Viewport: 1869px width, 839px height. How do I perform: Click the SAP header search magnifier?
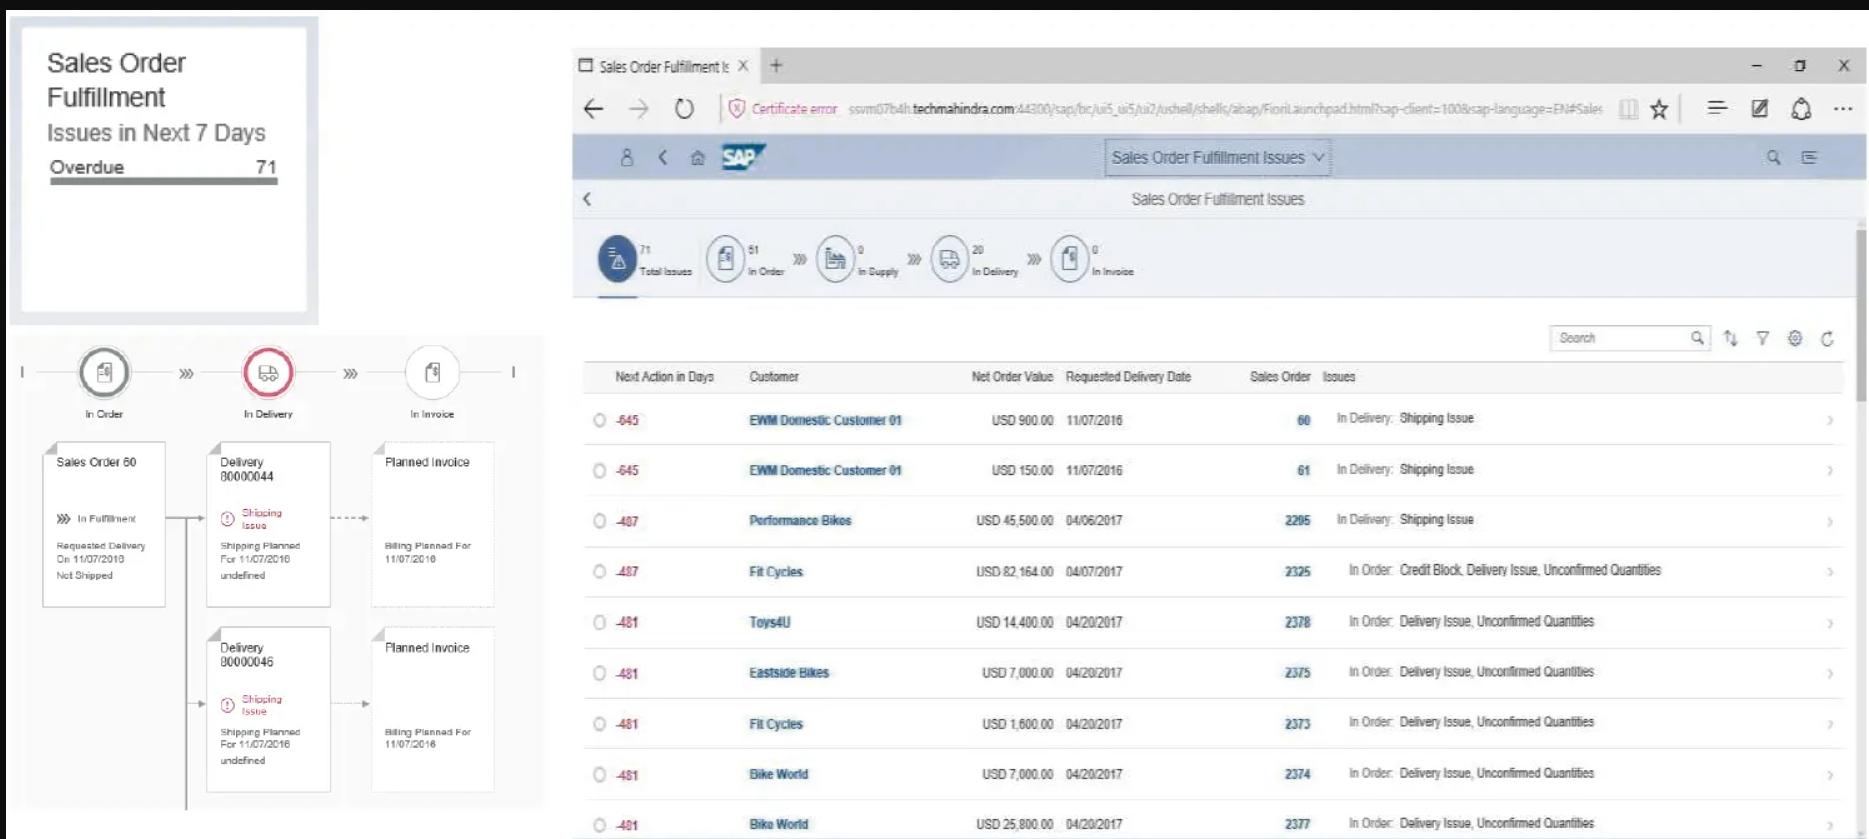point(1773,158)
